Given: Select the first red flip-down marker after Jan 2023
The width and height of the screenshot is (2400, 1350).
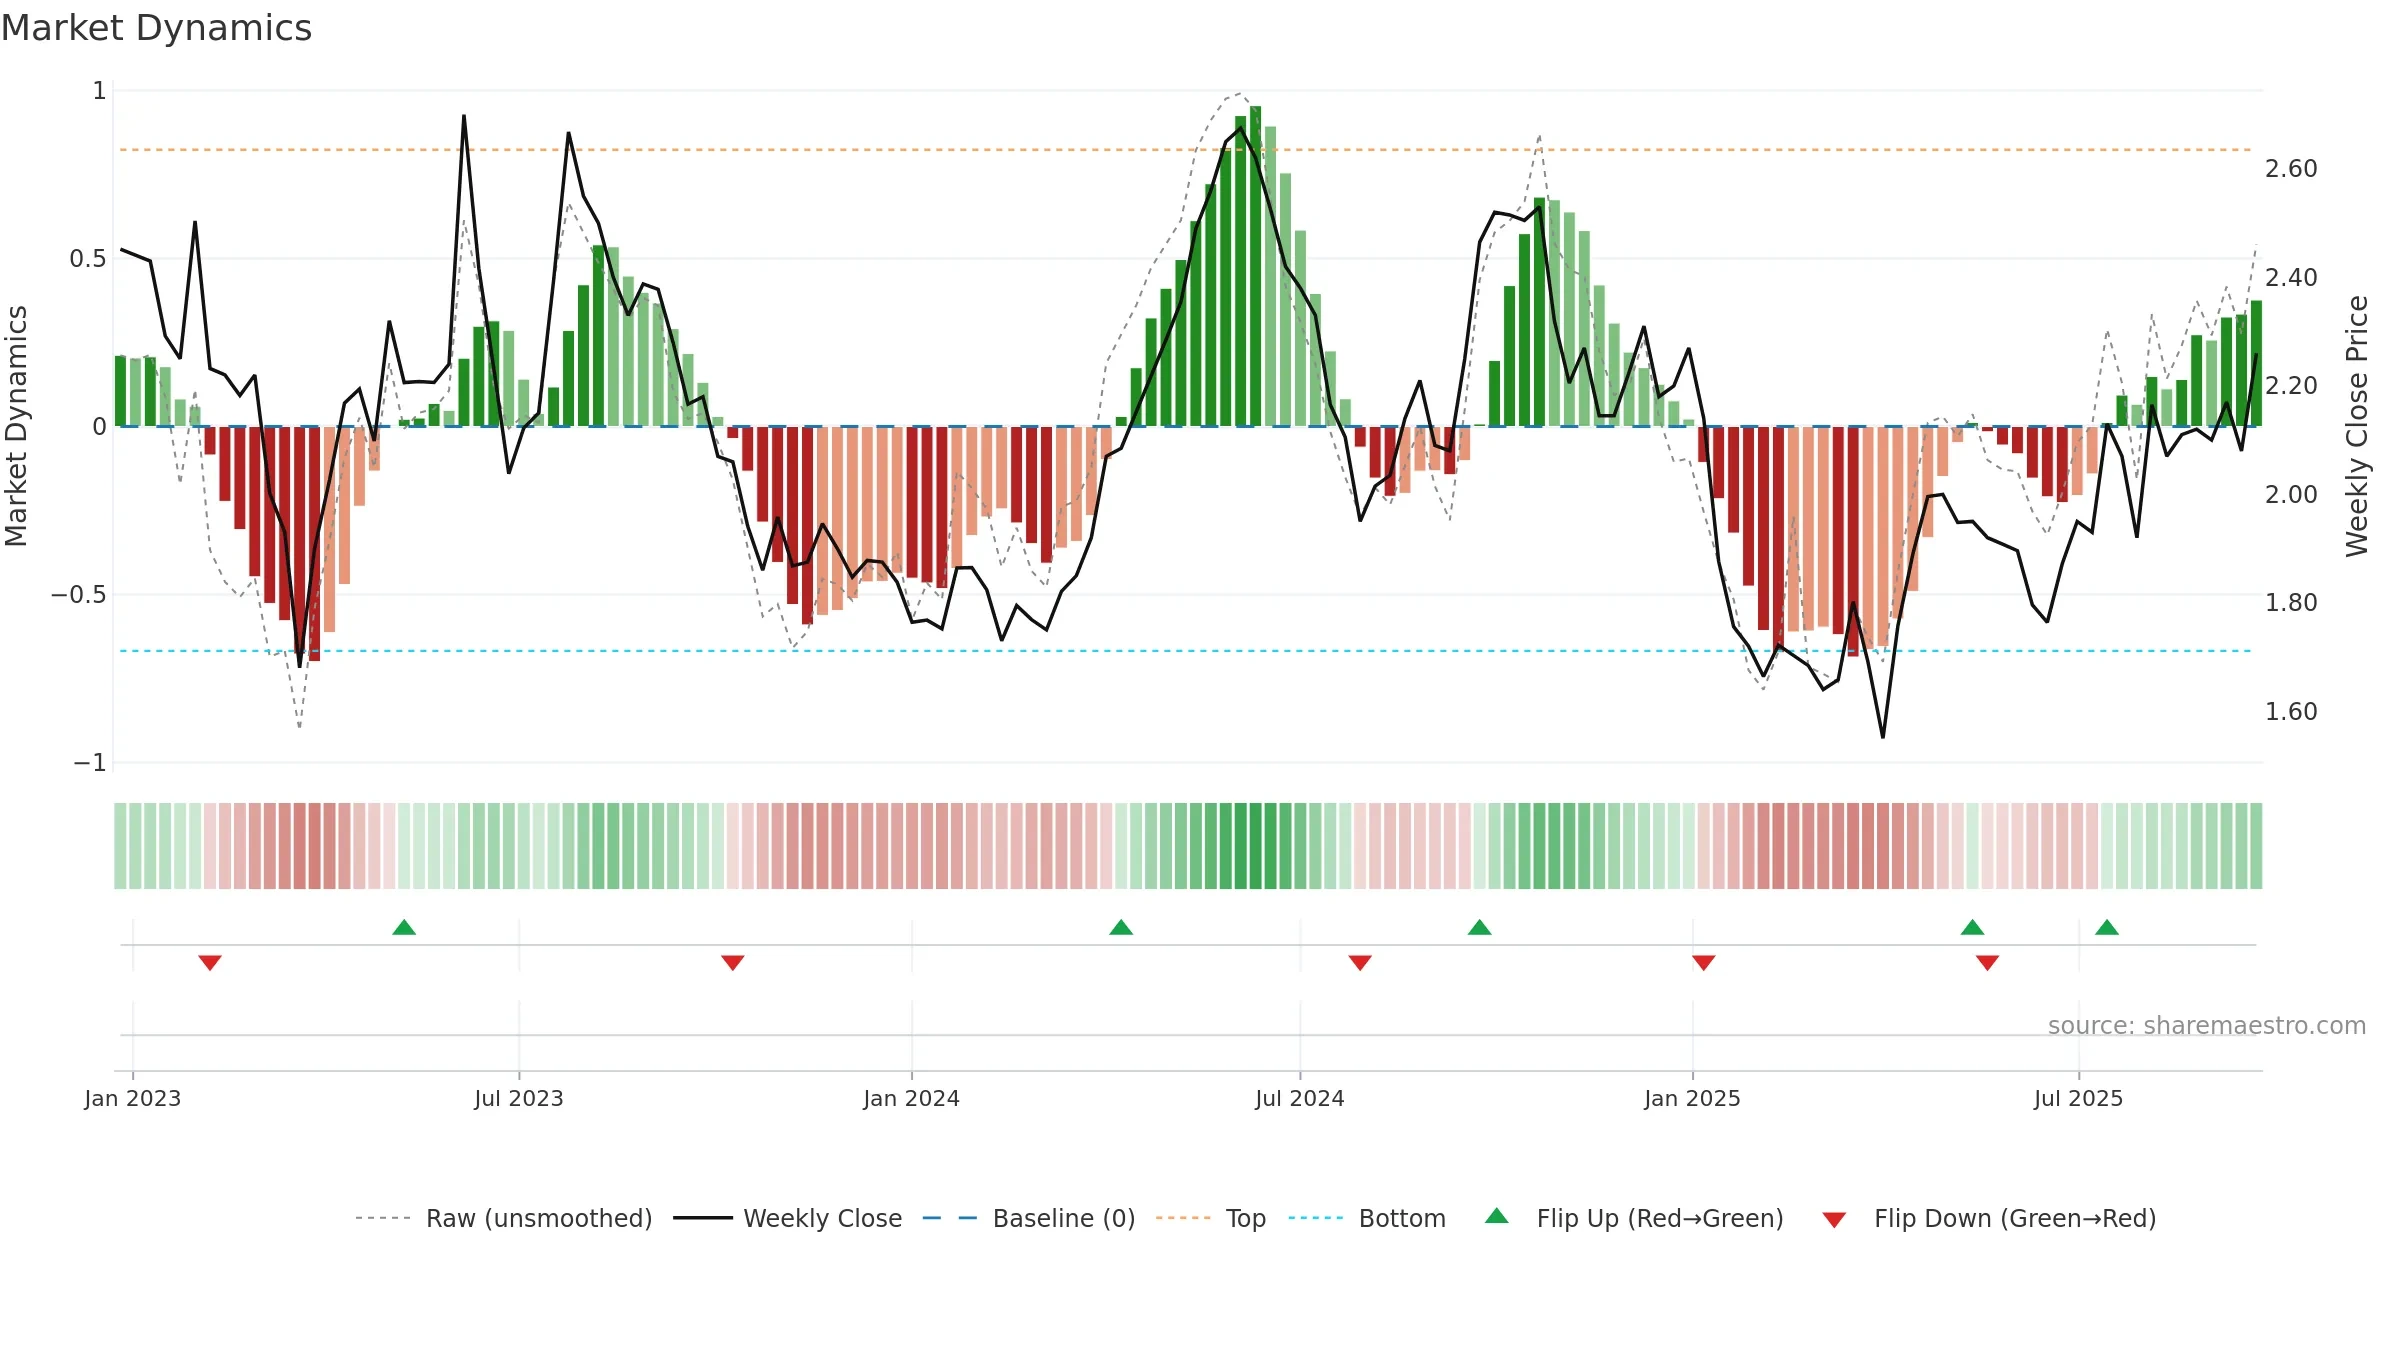Looking at the screenshot, I should (x=210, y=962).
